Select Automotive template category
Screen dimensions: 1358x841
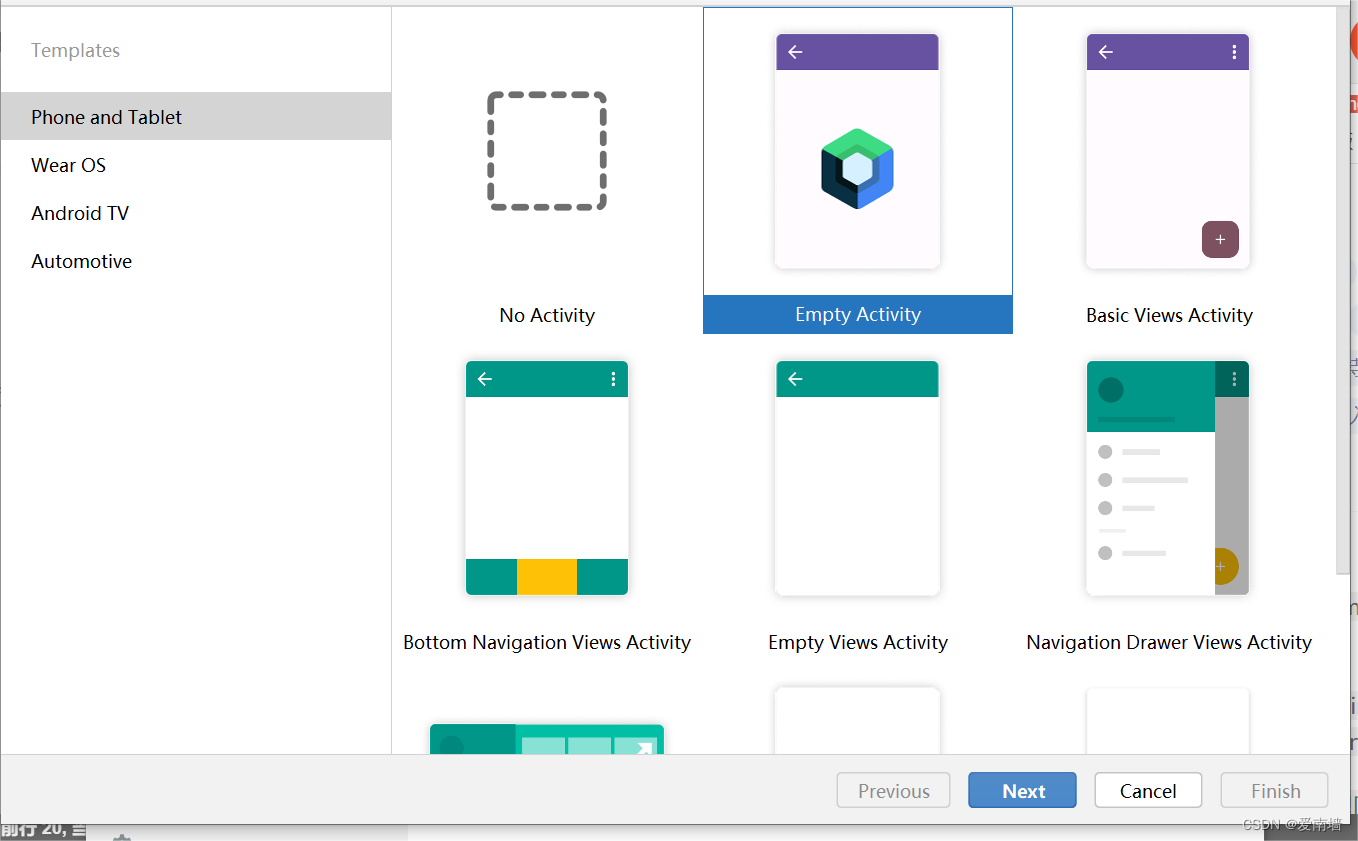pyautogui.click(x=196, y=261)
